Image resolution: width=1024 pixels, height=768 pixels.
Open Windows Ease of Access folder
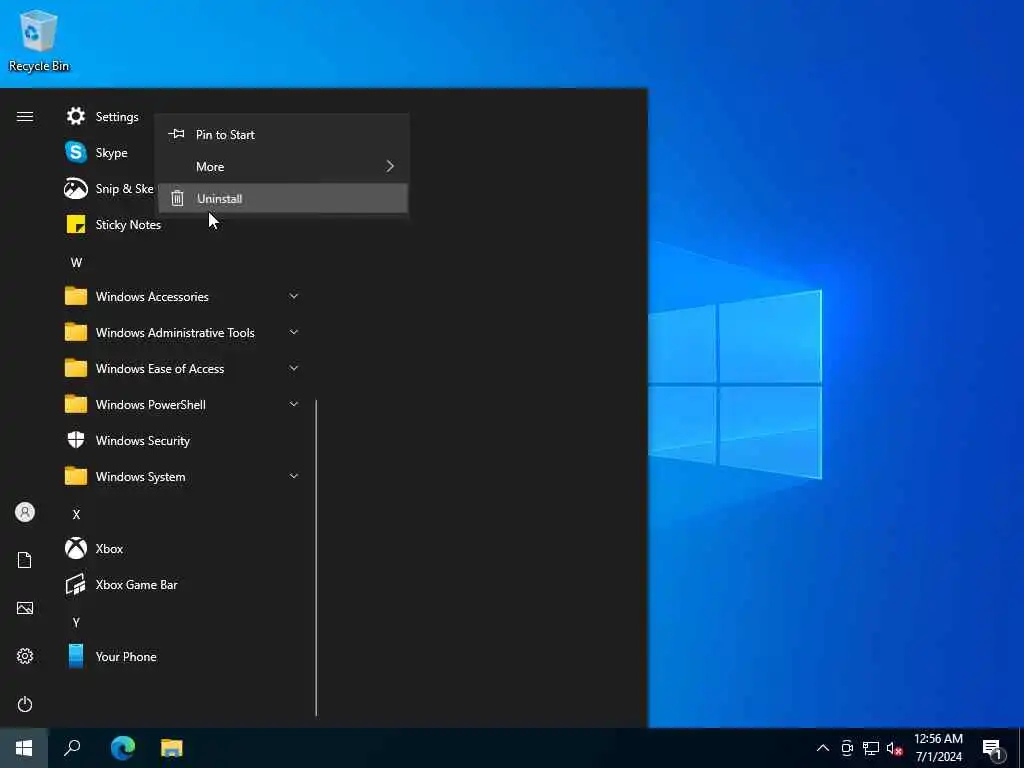tap(76, 368)
